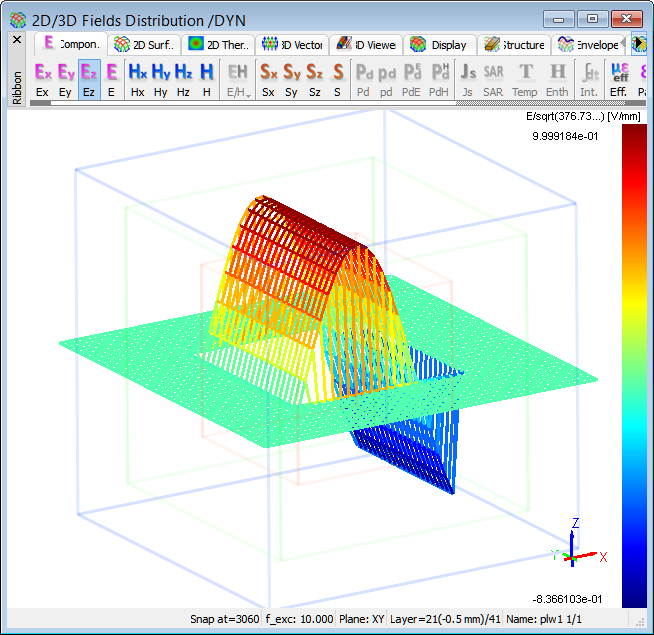
Task: Click the Js current density button
Action: 467,79
